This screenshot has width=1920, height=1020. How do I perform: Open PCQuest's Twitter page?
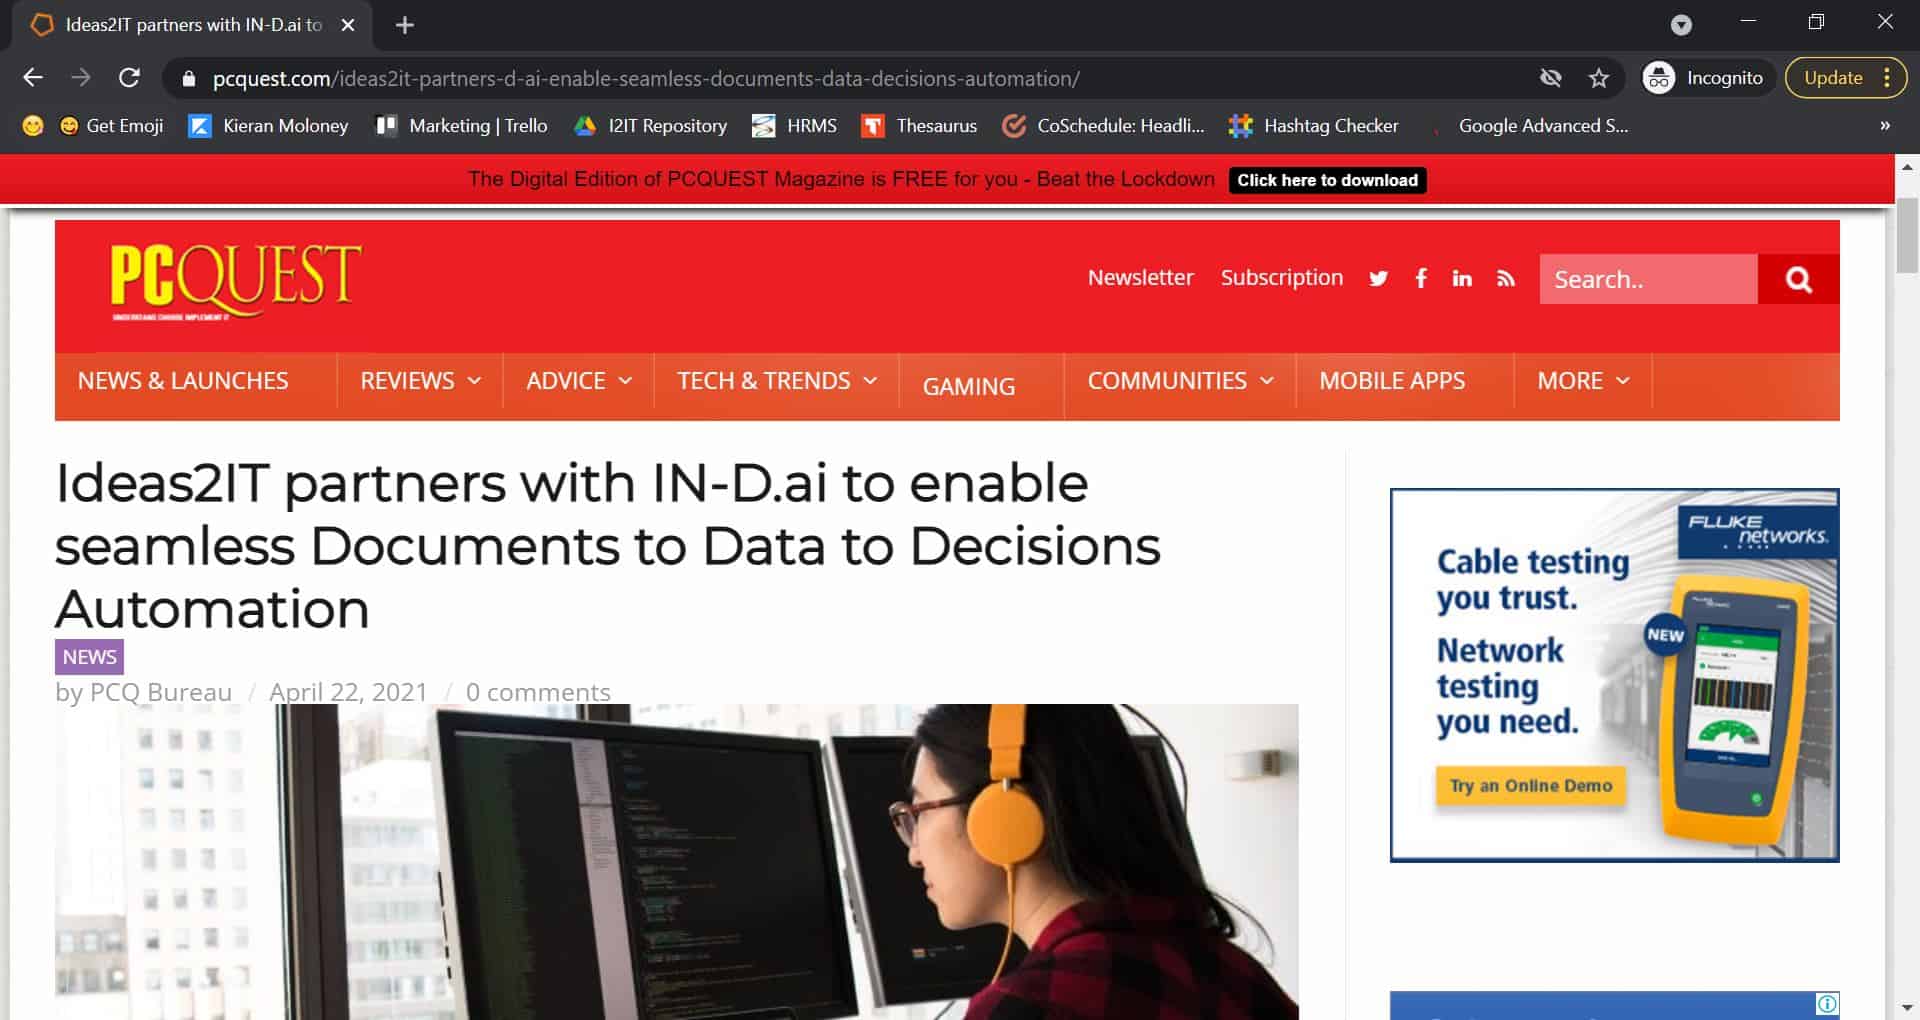(x=1379, y=278)
